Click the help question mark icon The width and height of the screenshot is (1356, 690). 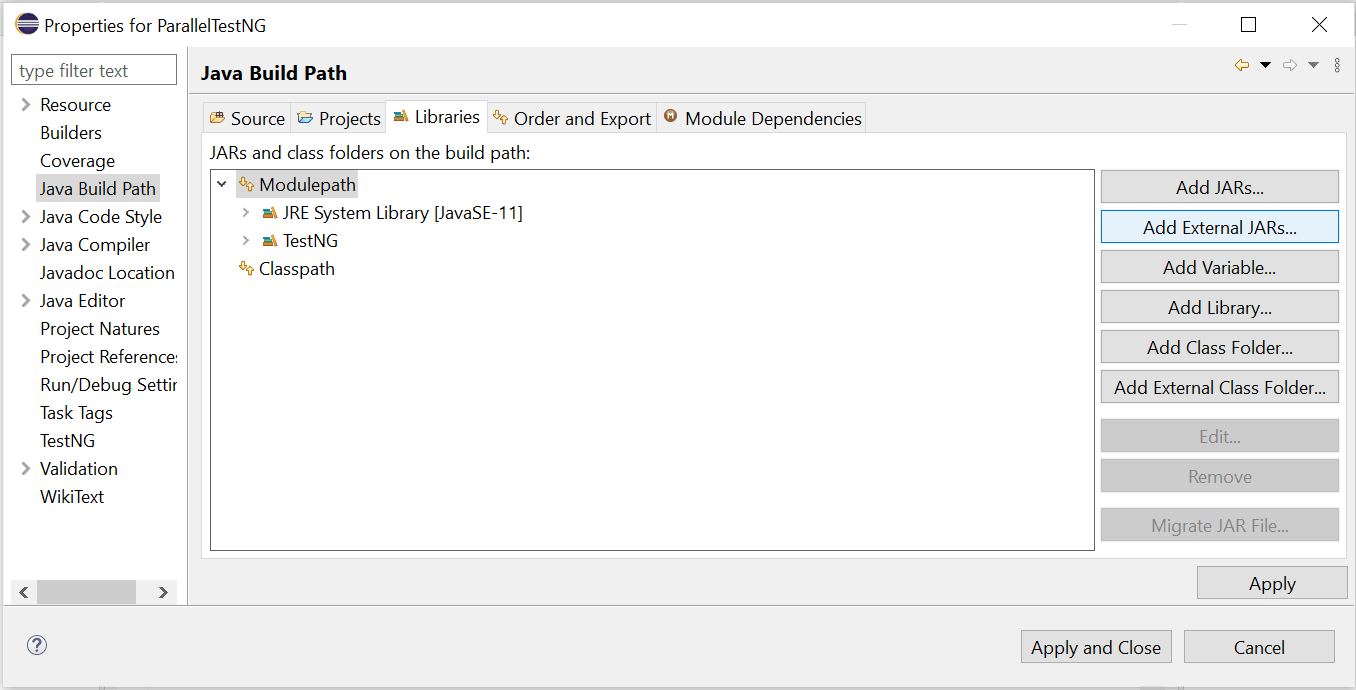pyautogui.click(x=36, y=645)
